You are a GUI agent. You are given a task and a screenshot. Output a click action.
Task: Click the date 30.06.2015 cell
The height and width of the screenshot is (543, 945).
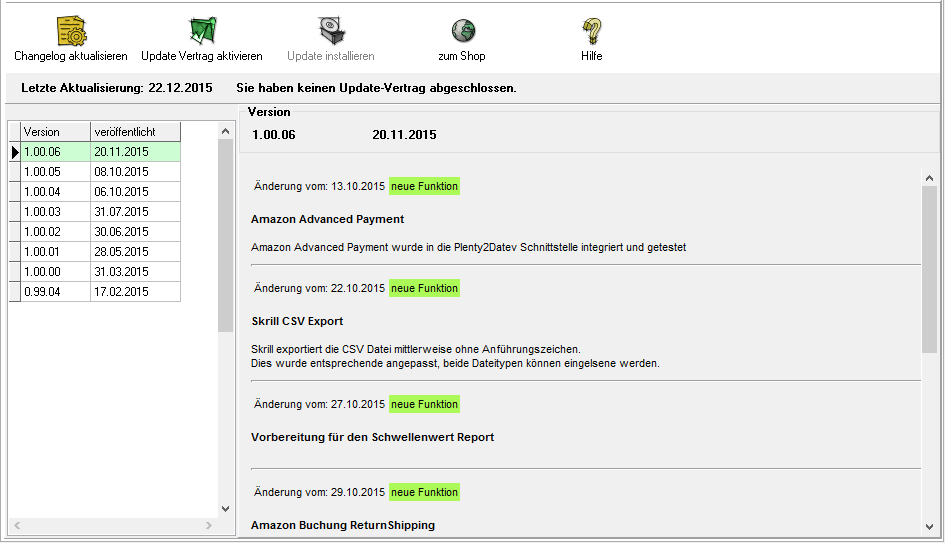tap(135, 232)
